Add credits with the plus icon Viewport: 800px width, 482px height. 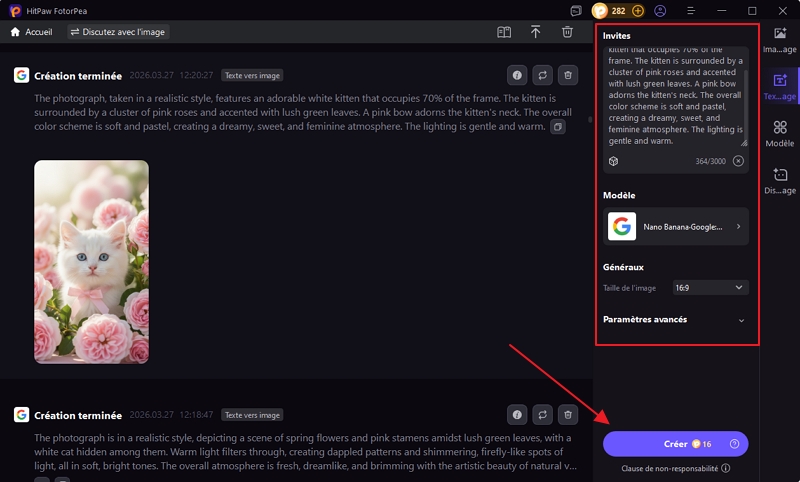tap(638, 11)
